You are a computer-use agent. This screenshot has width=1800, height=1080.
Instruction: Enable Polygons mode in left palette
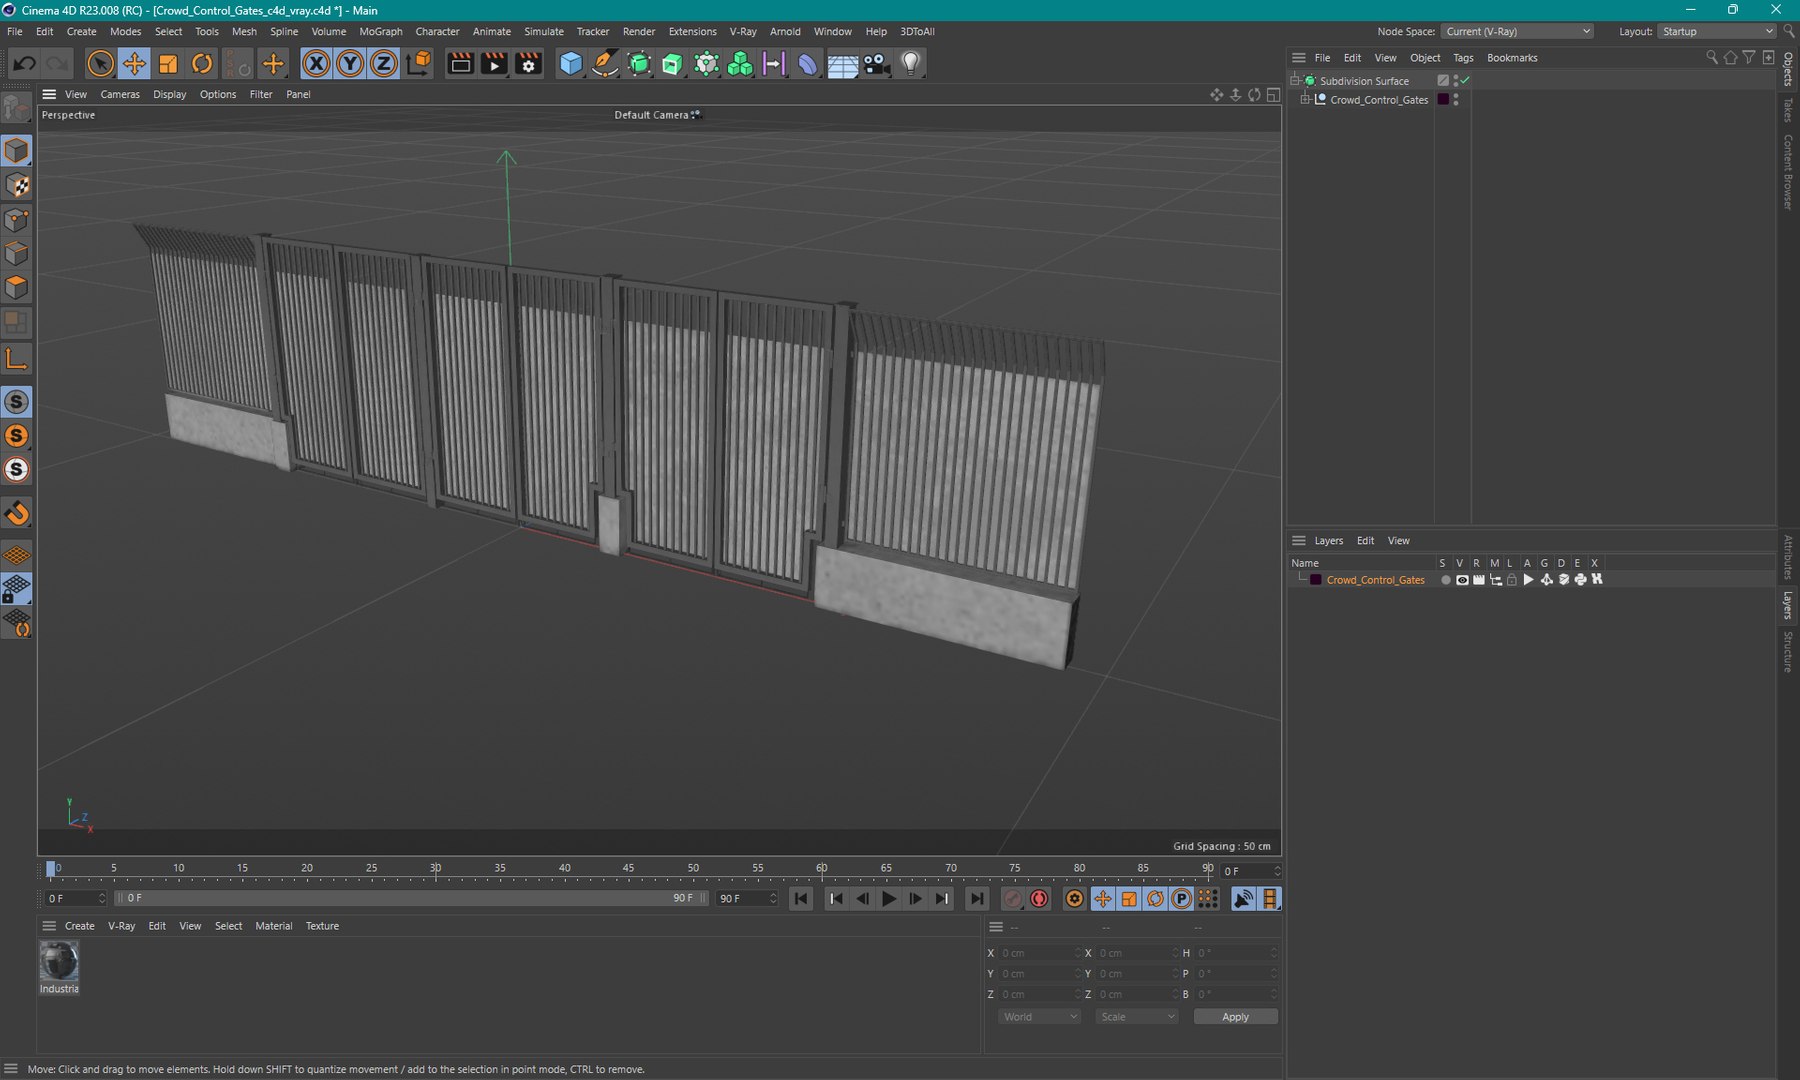17,288
